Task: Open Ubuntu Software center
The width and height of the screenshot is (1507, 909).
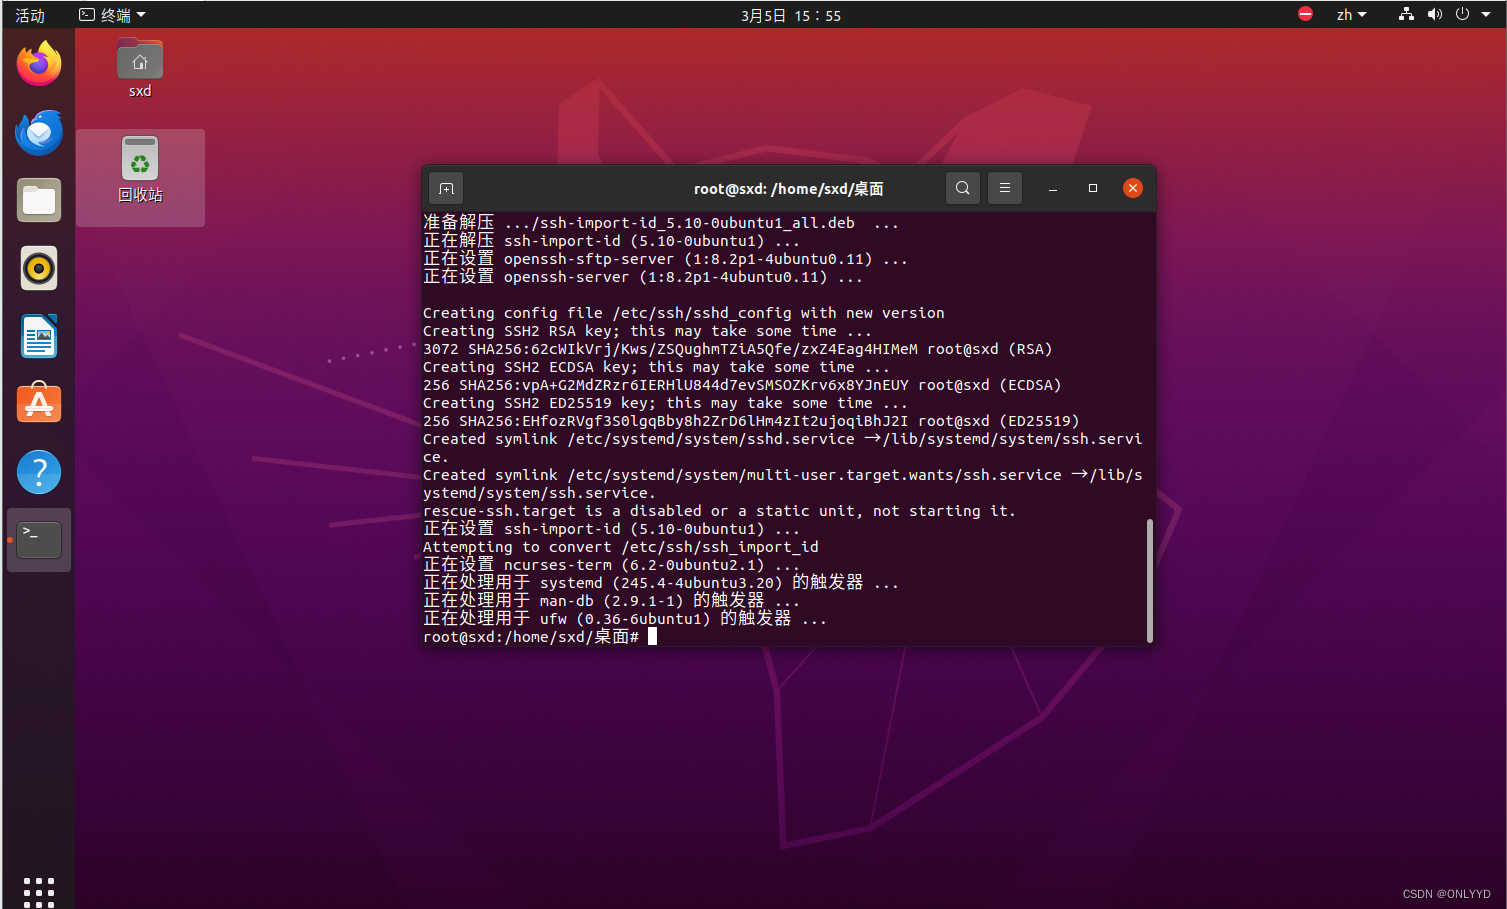Action: coord(39,405)
